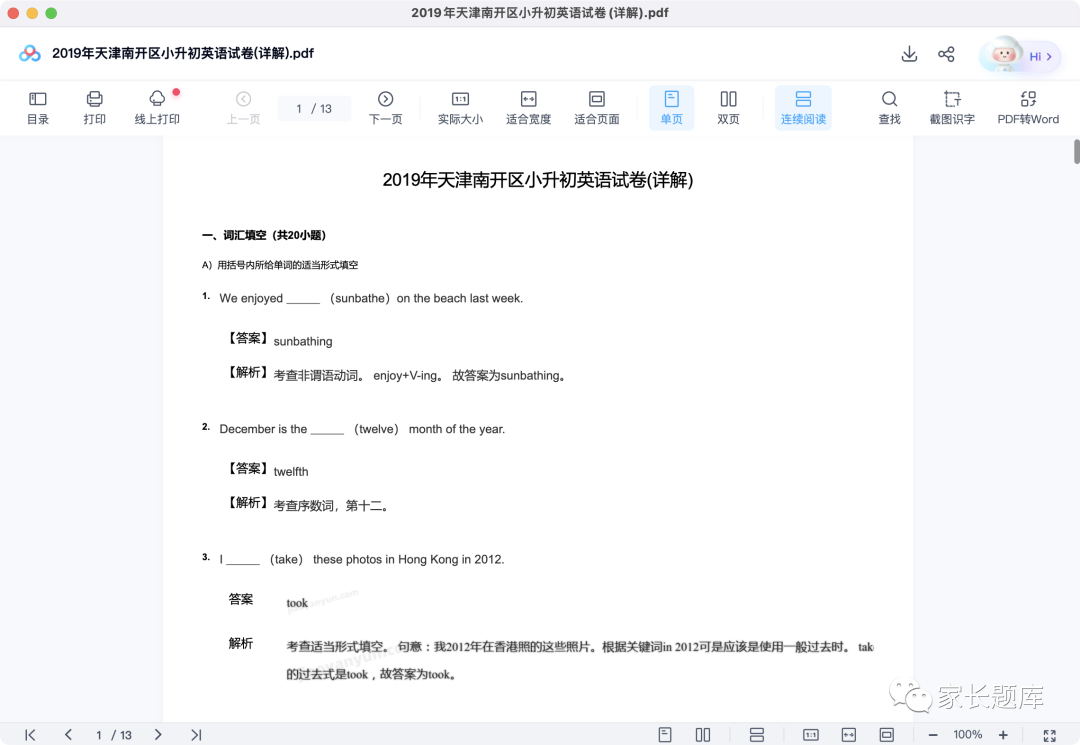This screenshot has height=745, width=1080.
Task: Enter fullscreen with the expand icon
Action: [x=1049, y=735]
